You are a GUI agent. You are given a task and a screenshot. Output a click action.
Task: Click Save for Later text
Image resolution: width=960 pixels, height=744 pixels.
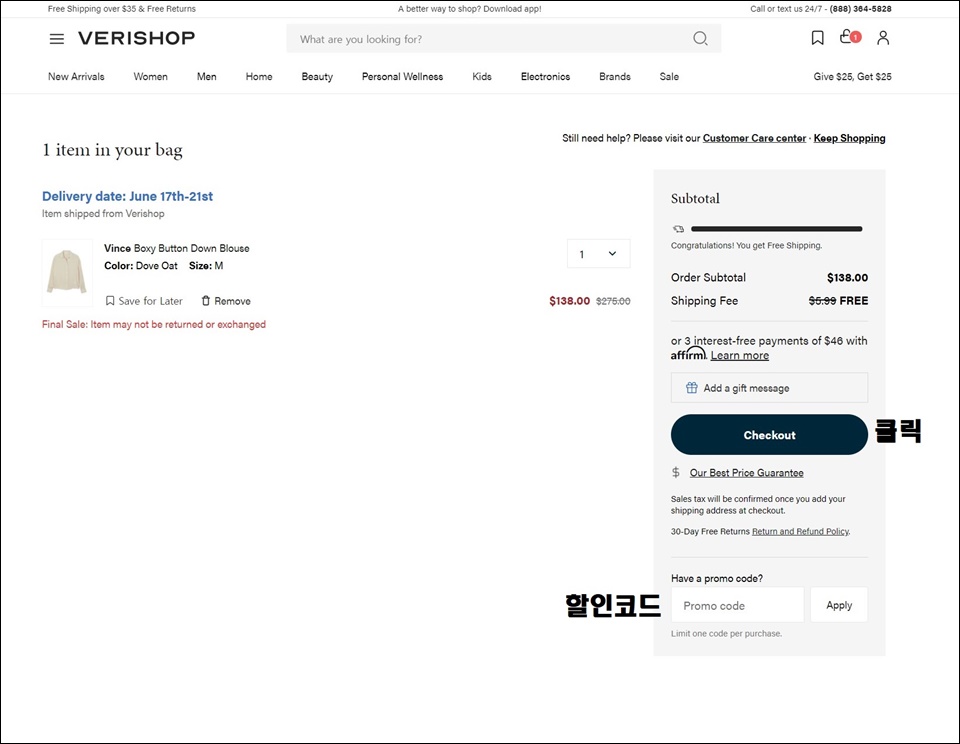pyautogui.click(x=151, y=301)
